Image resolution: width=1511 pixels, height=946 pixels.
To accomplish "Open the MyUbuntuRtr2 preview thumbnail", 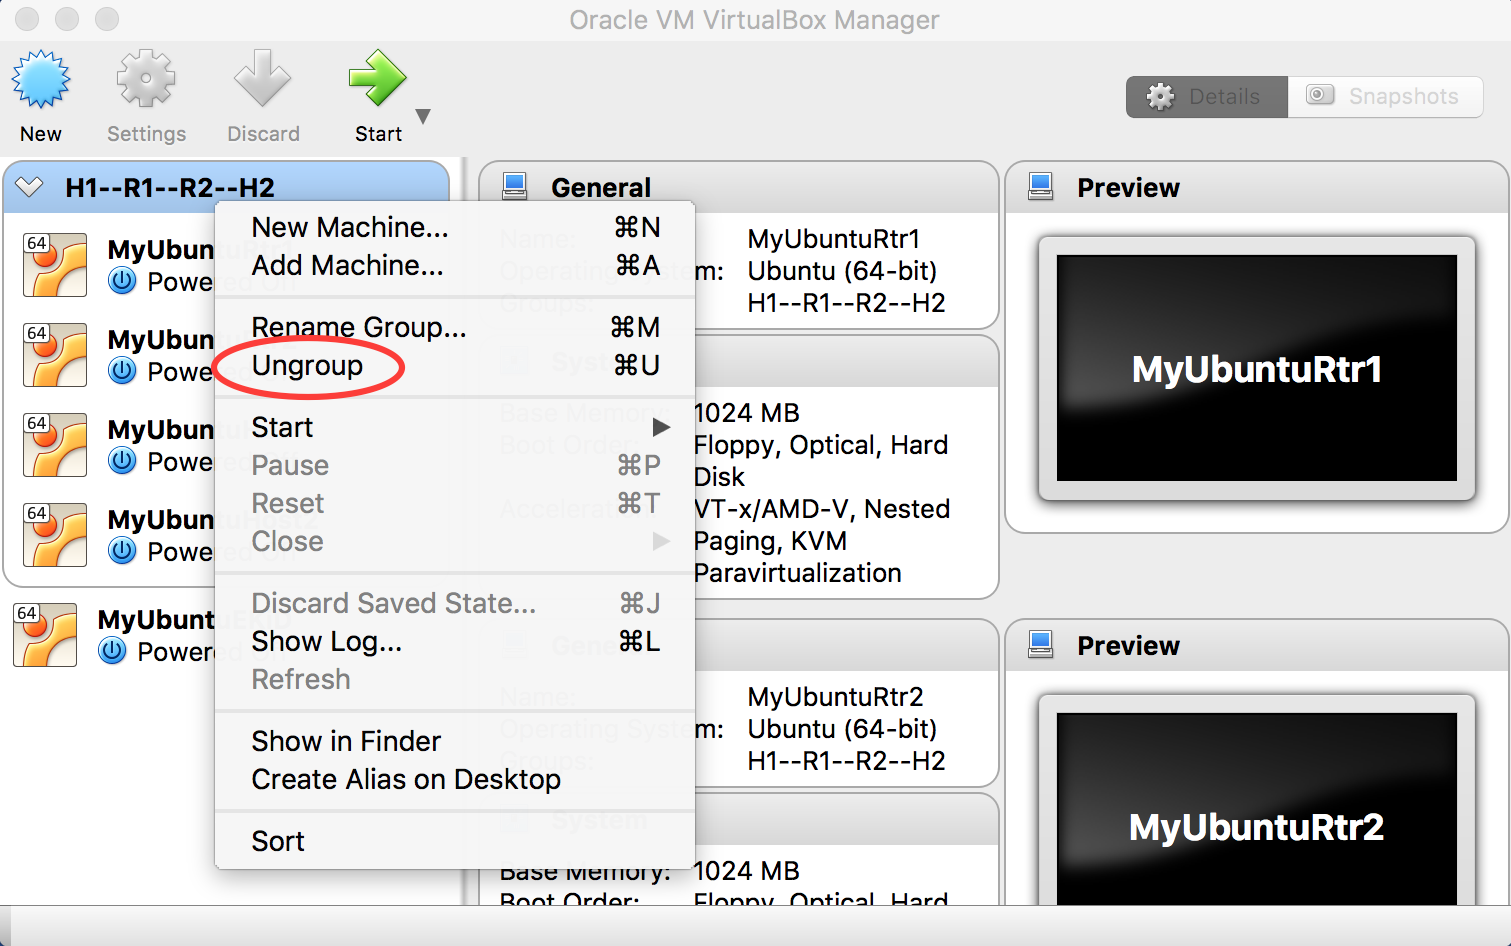I will (x=1255, y=827).
